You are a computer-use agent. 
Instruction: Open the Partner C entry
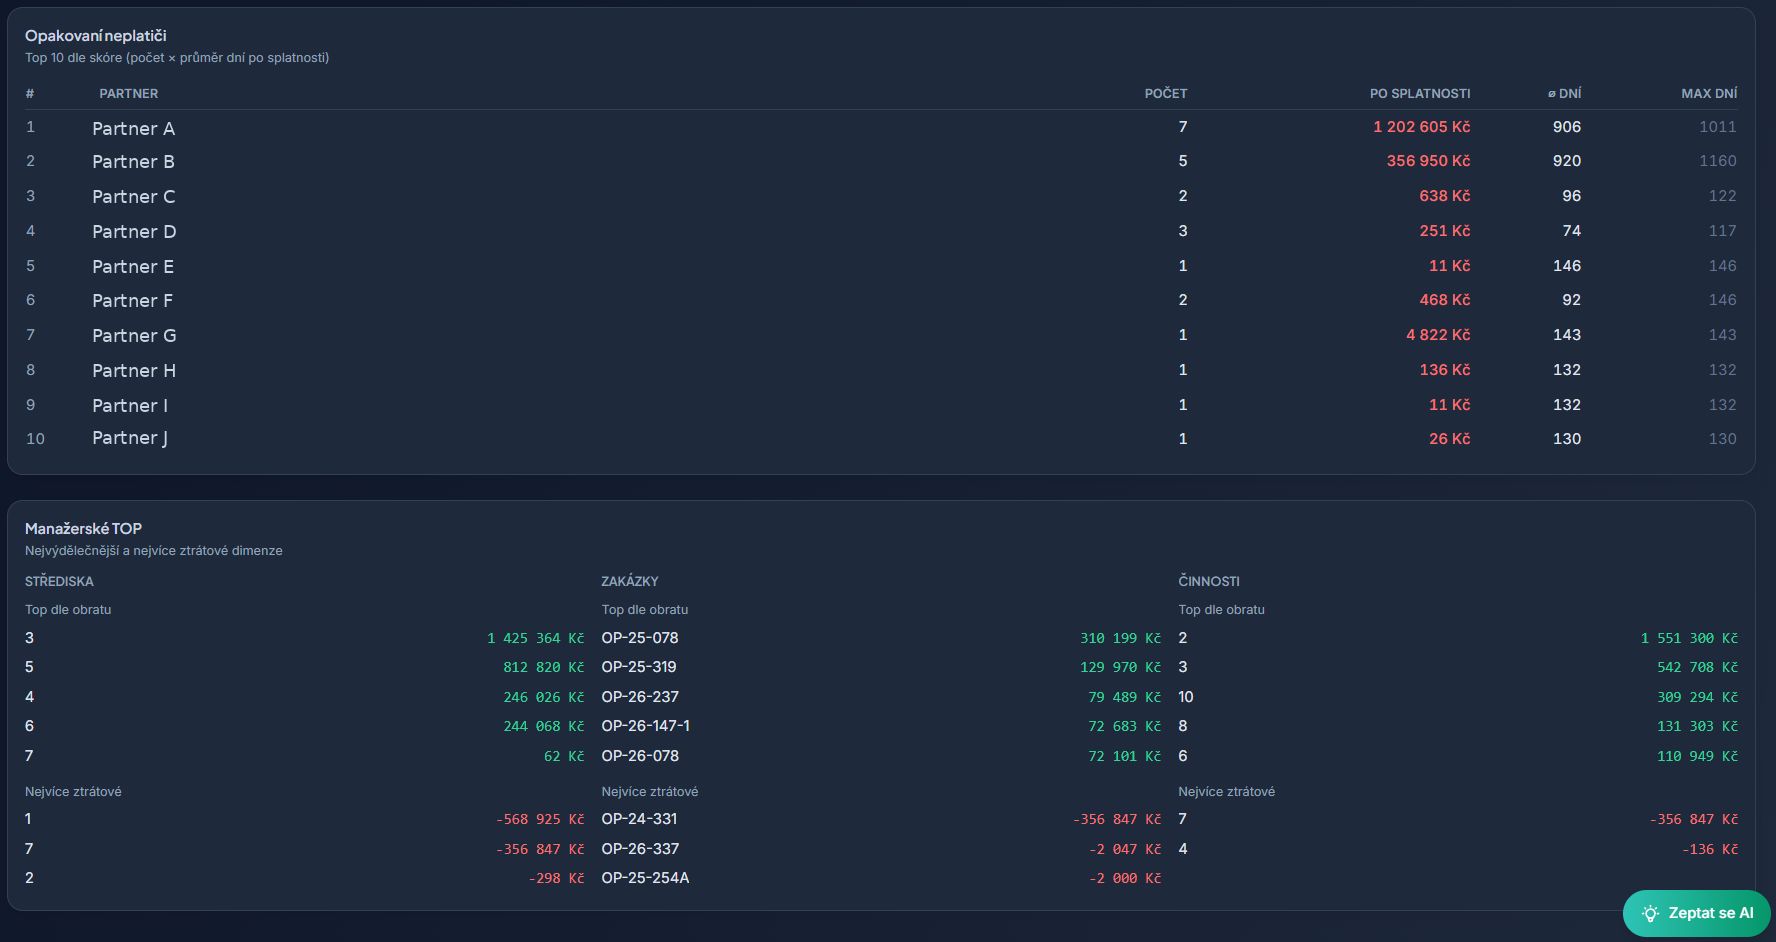click(134, 196)
